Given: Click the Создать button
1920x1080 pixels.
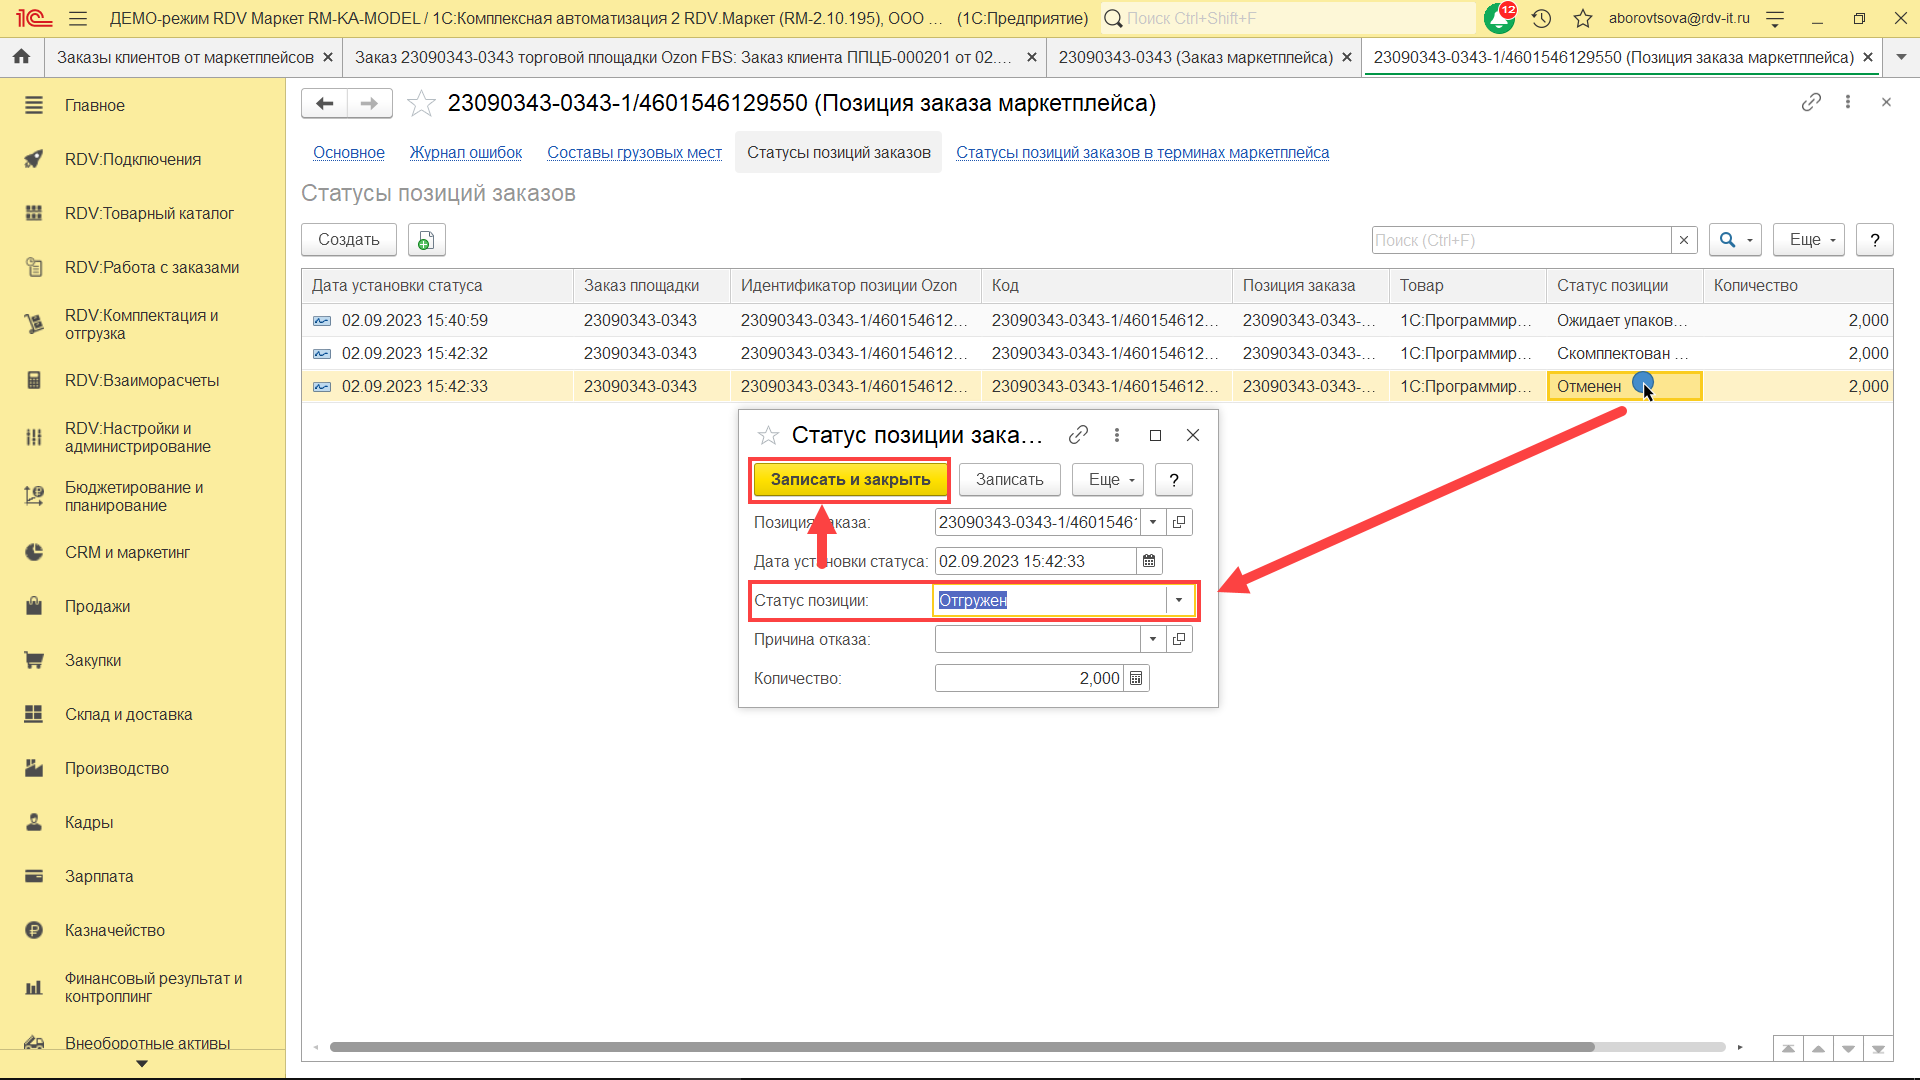Looking at the screenshot, I should tap(348, 240).
